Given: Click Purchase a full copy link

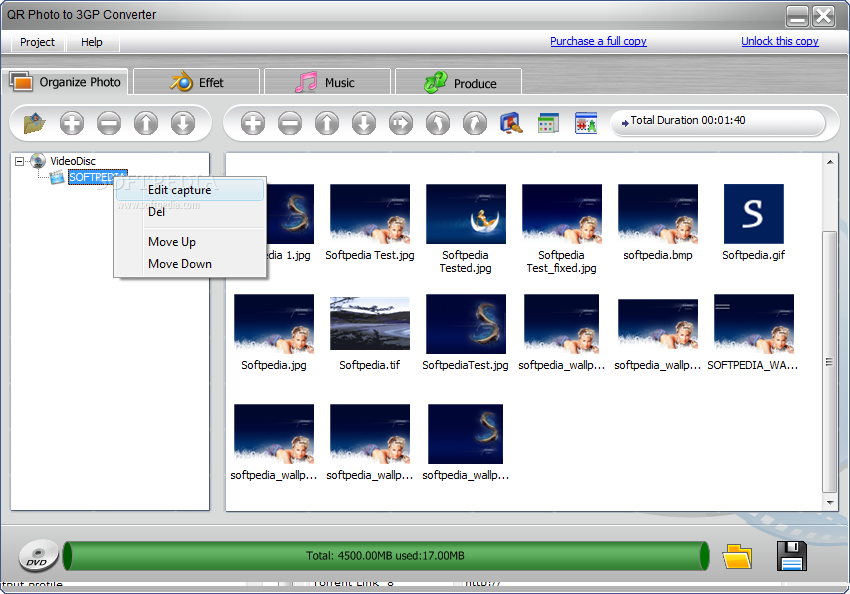Looking at the screenshot, I should click(598, 41).
